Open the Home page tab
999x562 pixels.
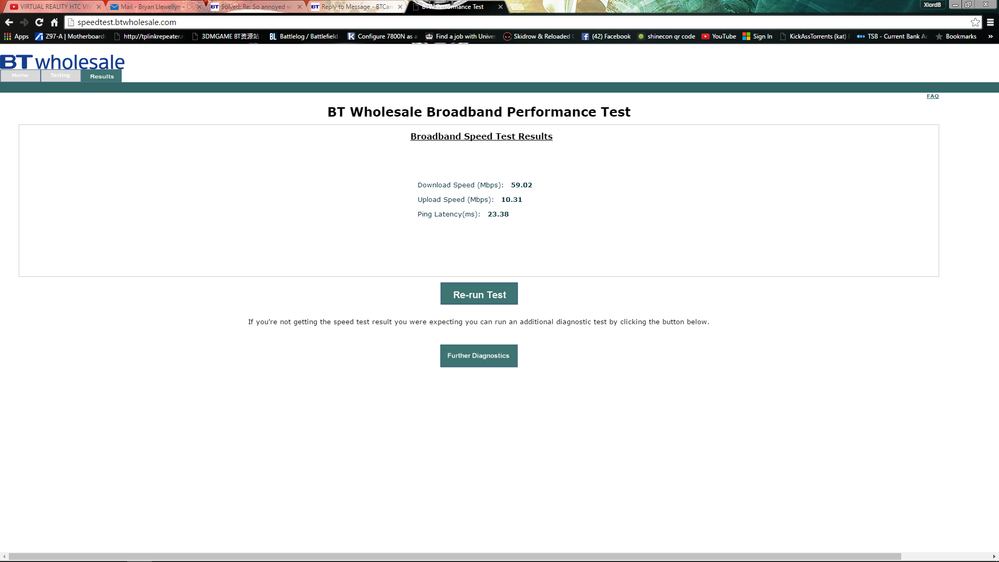point(20,76)
